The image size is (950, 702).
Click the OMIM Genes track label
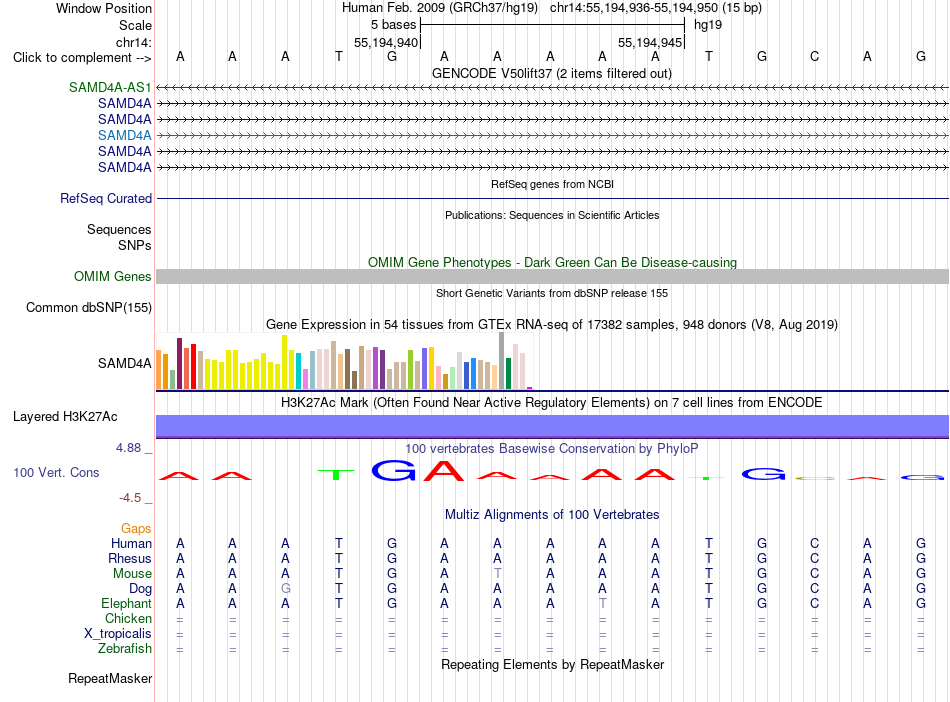coord(112,276)
